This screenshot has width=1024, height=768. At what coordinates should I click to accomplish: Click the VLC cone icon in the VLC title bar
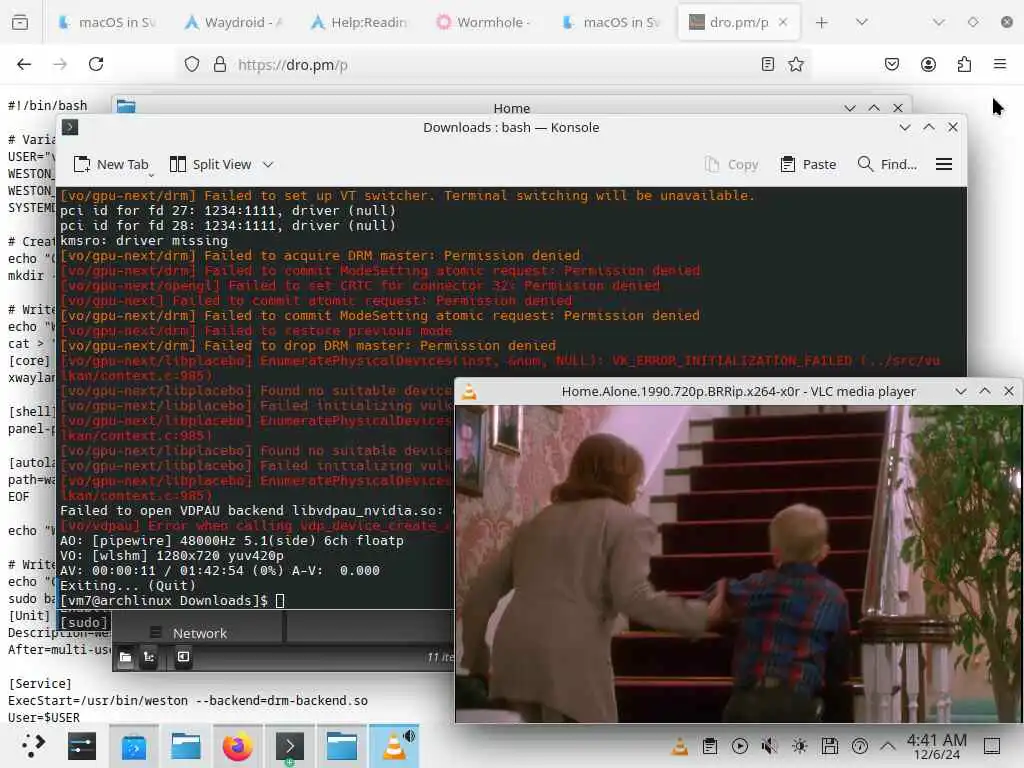pyautogui.click(x=469, y=392)
